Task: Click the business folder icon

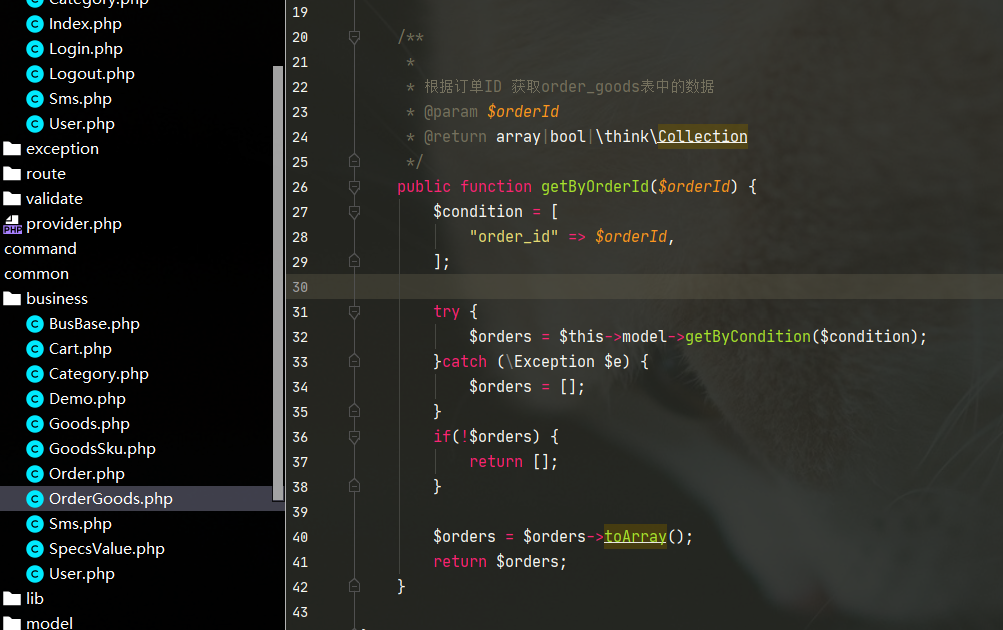Action: point(12,299)
